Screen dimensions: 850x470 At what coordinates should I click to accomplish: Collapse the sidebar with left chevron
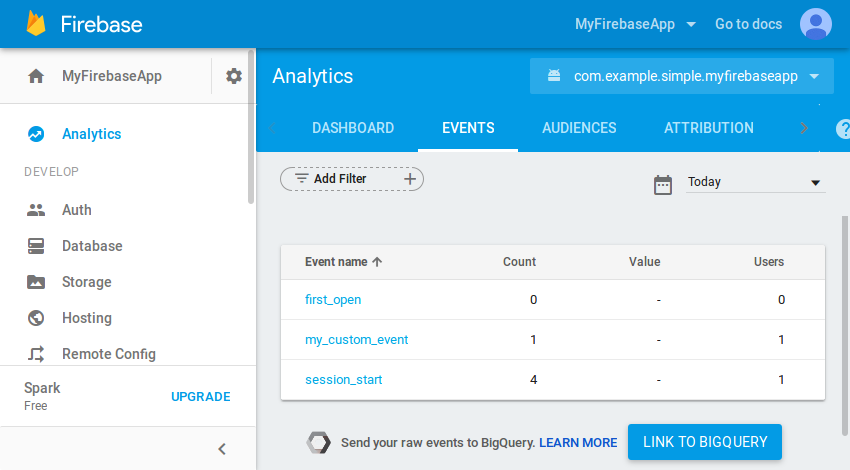[222, 449]
